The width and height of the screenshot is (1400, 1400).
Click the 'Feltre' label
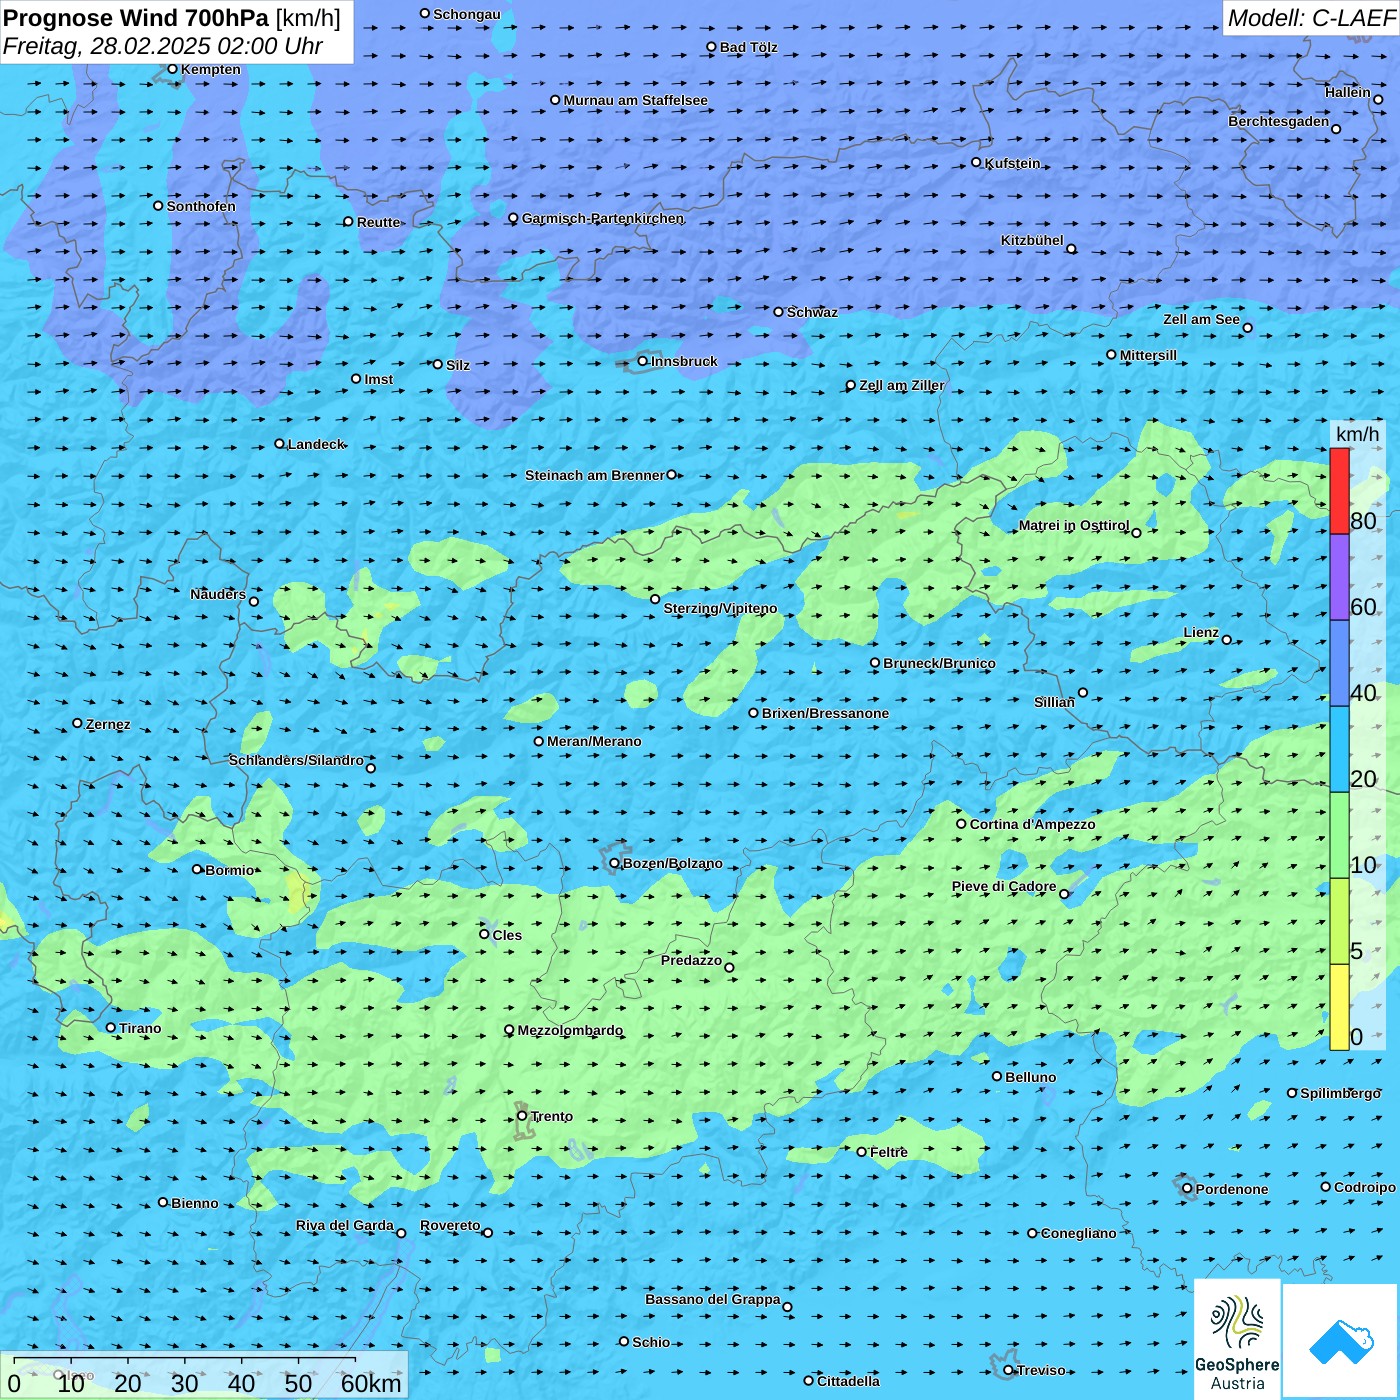pyautogui.click(x=888, y=1152)
